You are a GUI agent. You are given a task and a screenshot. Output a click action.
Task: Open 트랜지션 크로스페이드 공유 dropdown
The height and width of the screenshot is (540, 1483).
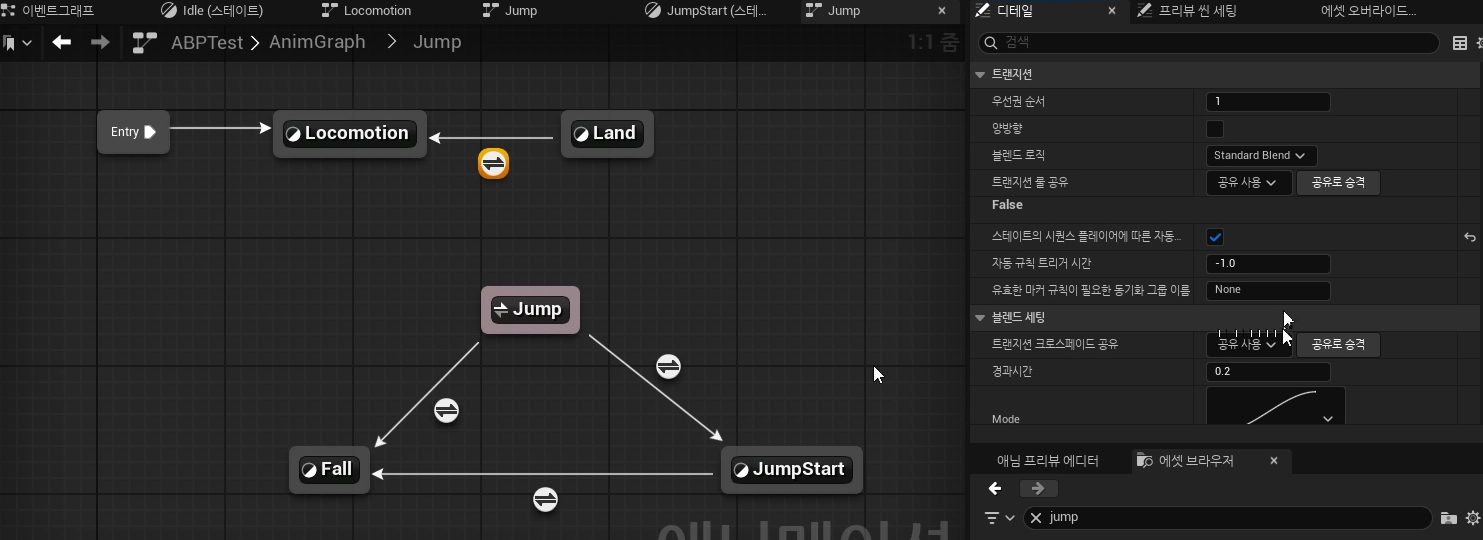pos(1249,344)
